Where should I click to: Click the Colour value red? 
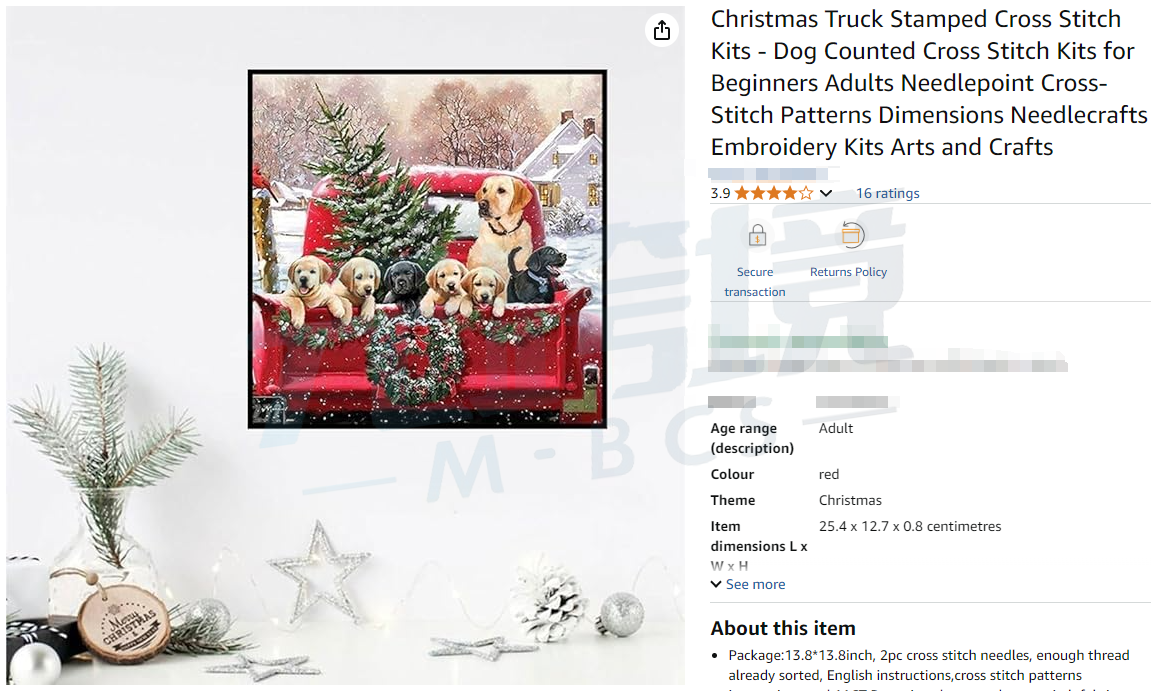coord(829,474)
